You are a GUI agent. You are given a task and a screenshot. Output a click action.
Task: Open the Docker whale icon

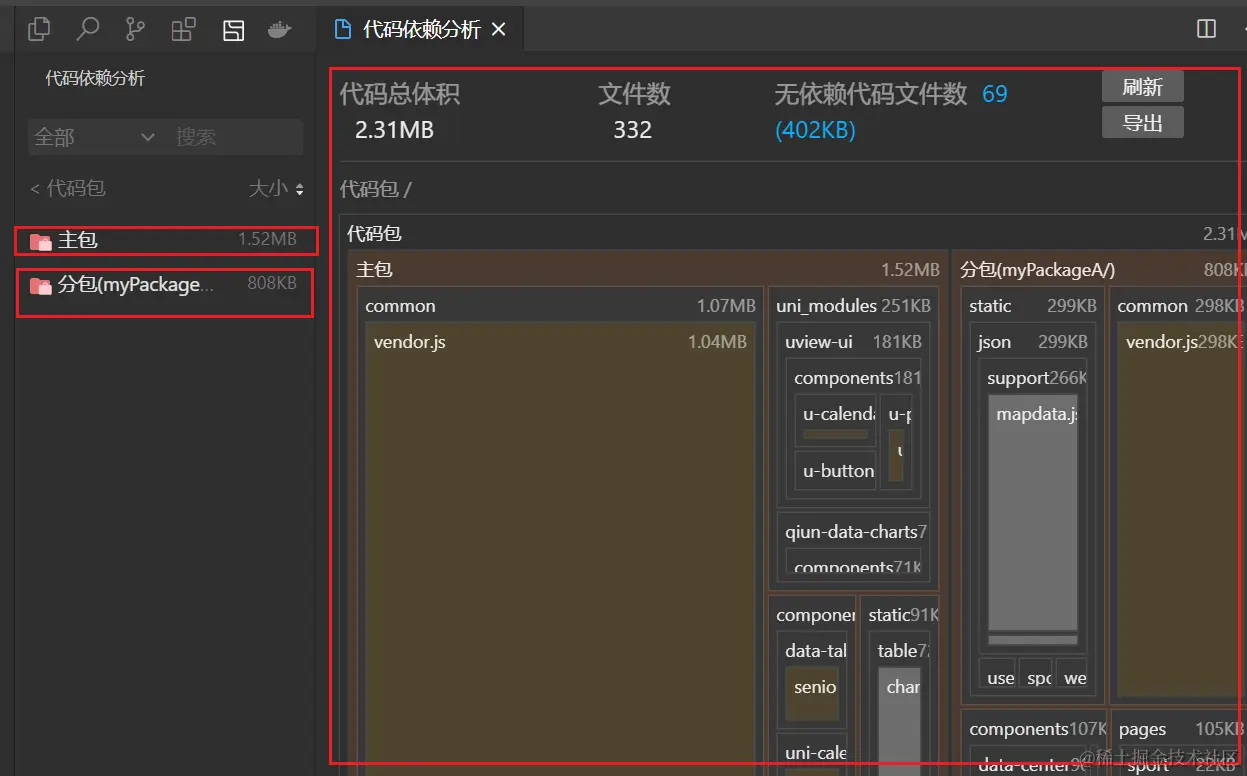[x=280, y=30]
